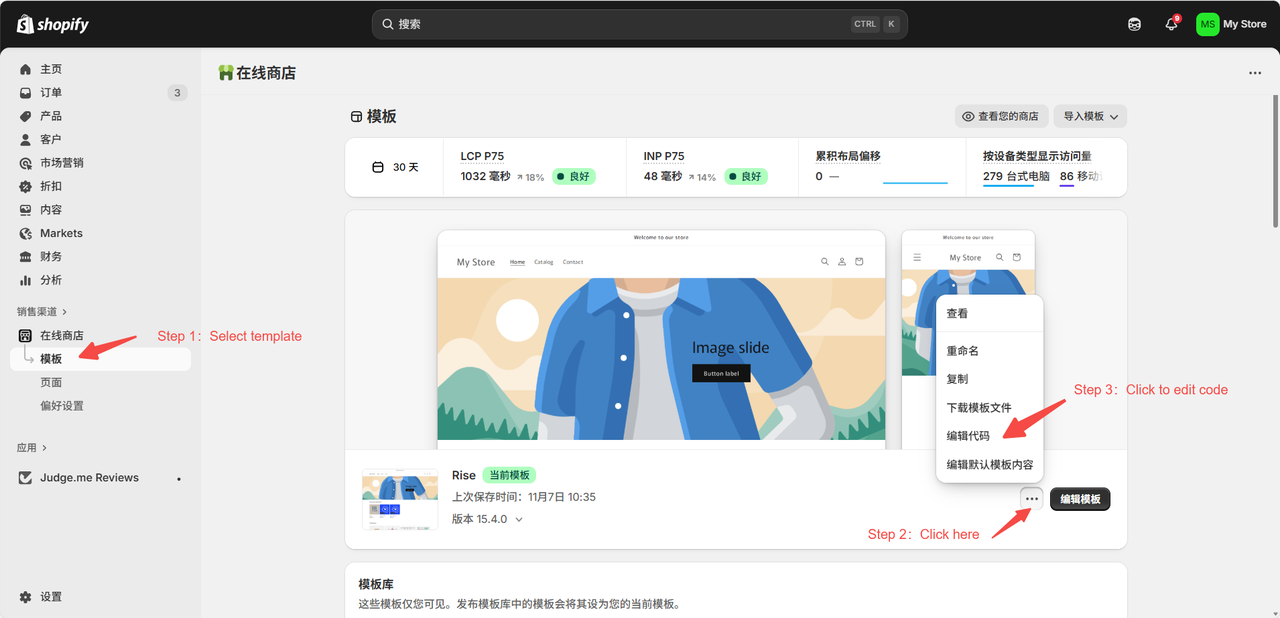Expand the 销售渠道 sidebar section

42,312
